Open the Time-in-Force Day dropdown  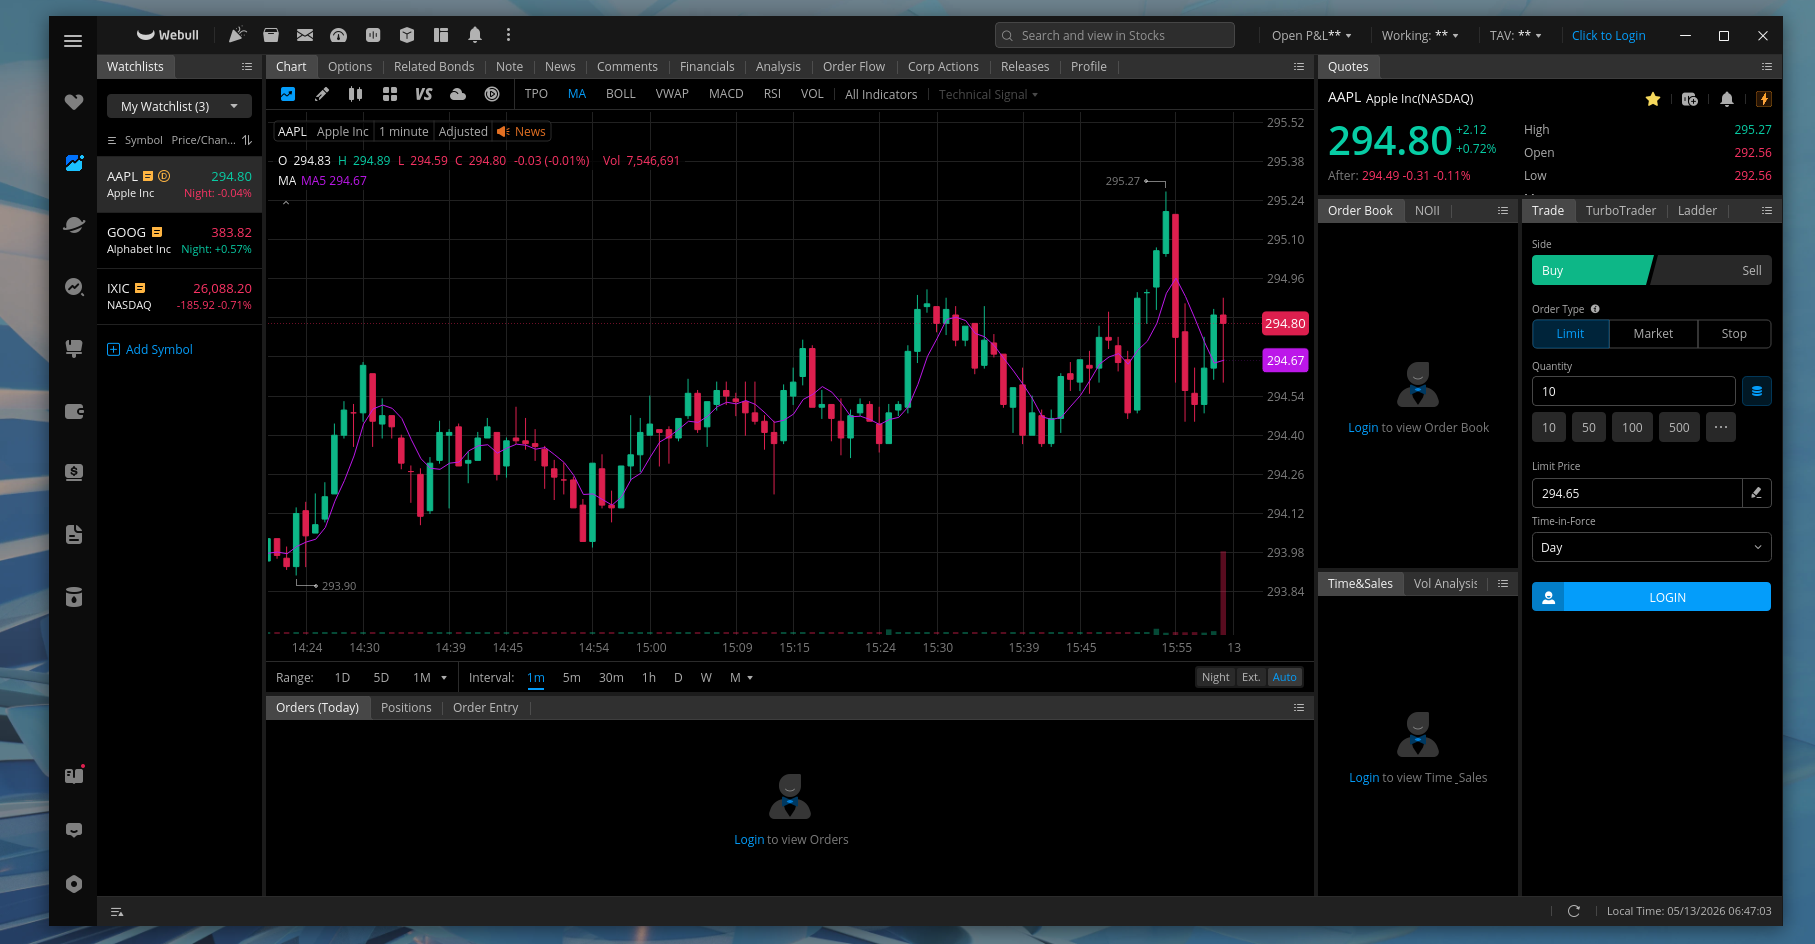tap(1651, 547)
